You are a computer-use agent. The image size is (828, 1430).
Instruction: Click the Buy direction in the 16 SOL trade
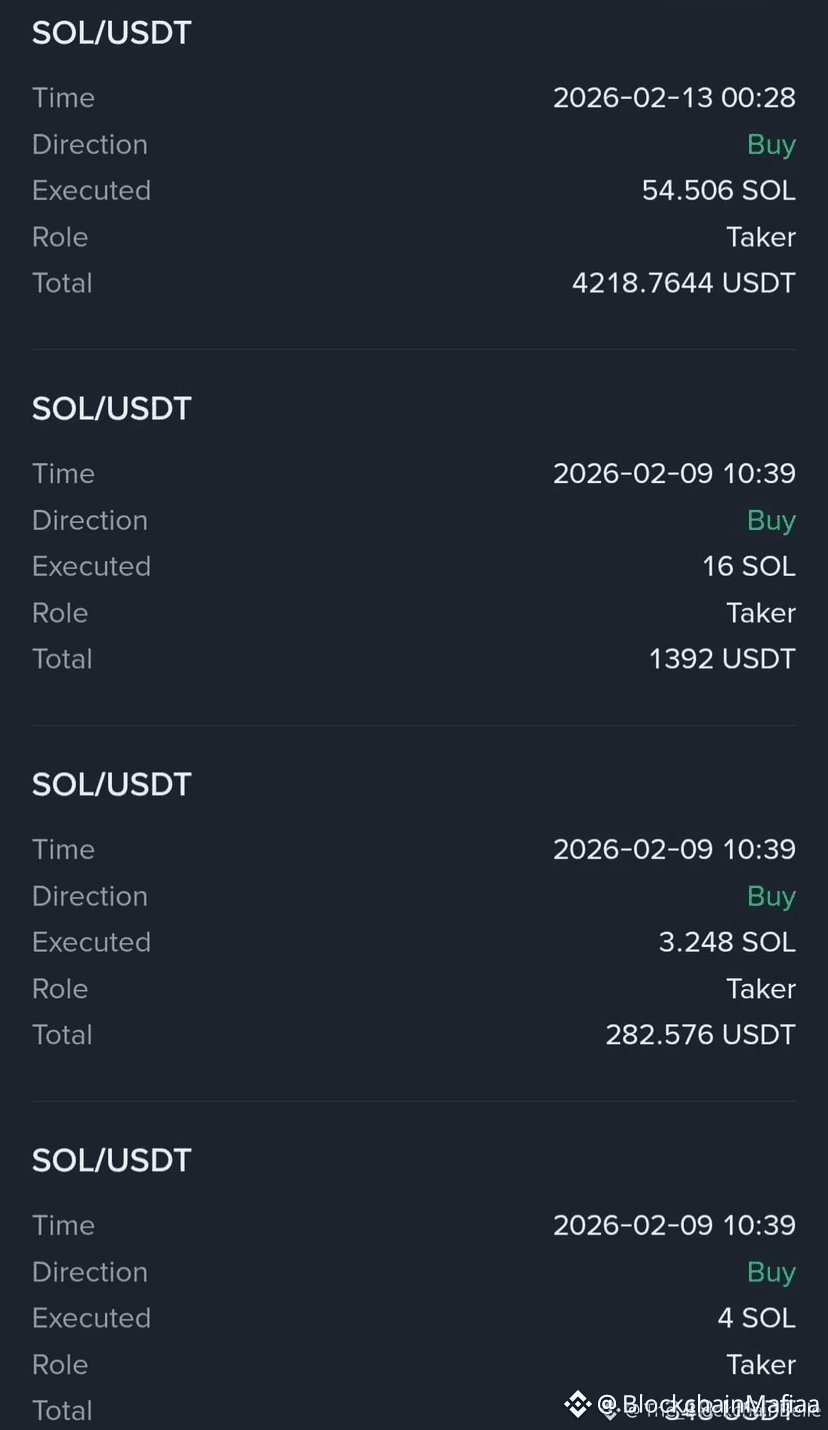tap(771, 521)
